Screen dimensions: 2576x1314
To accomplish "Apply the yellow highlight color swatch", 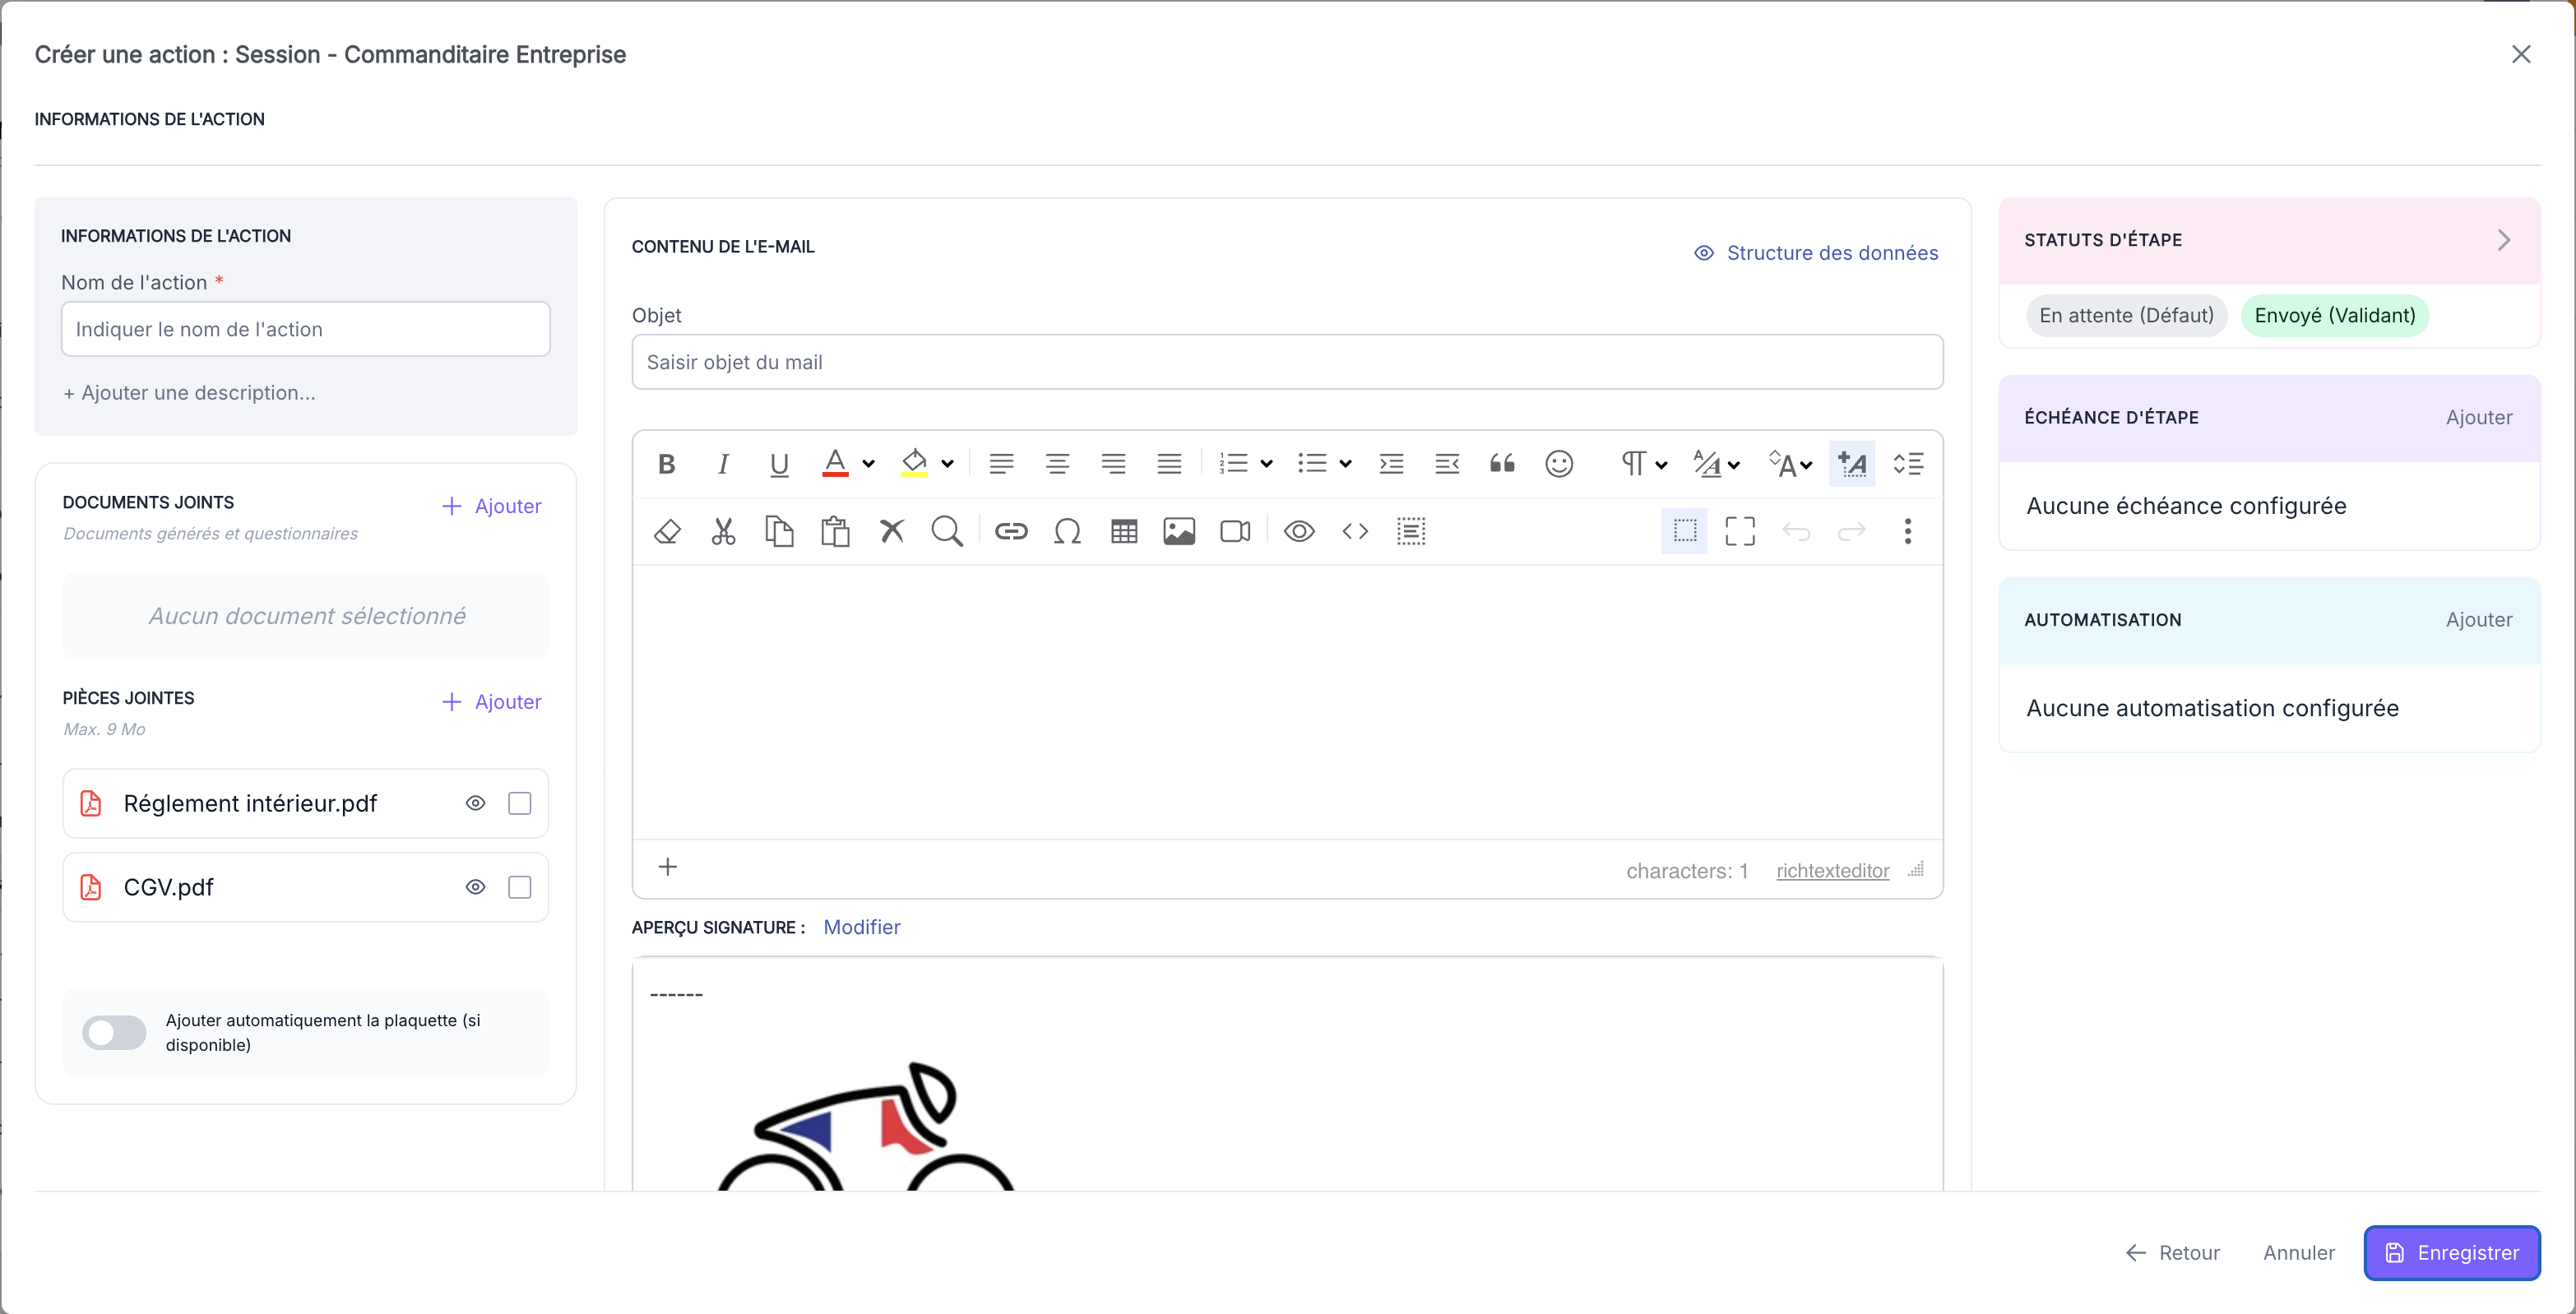I will tap(914, 464).
